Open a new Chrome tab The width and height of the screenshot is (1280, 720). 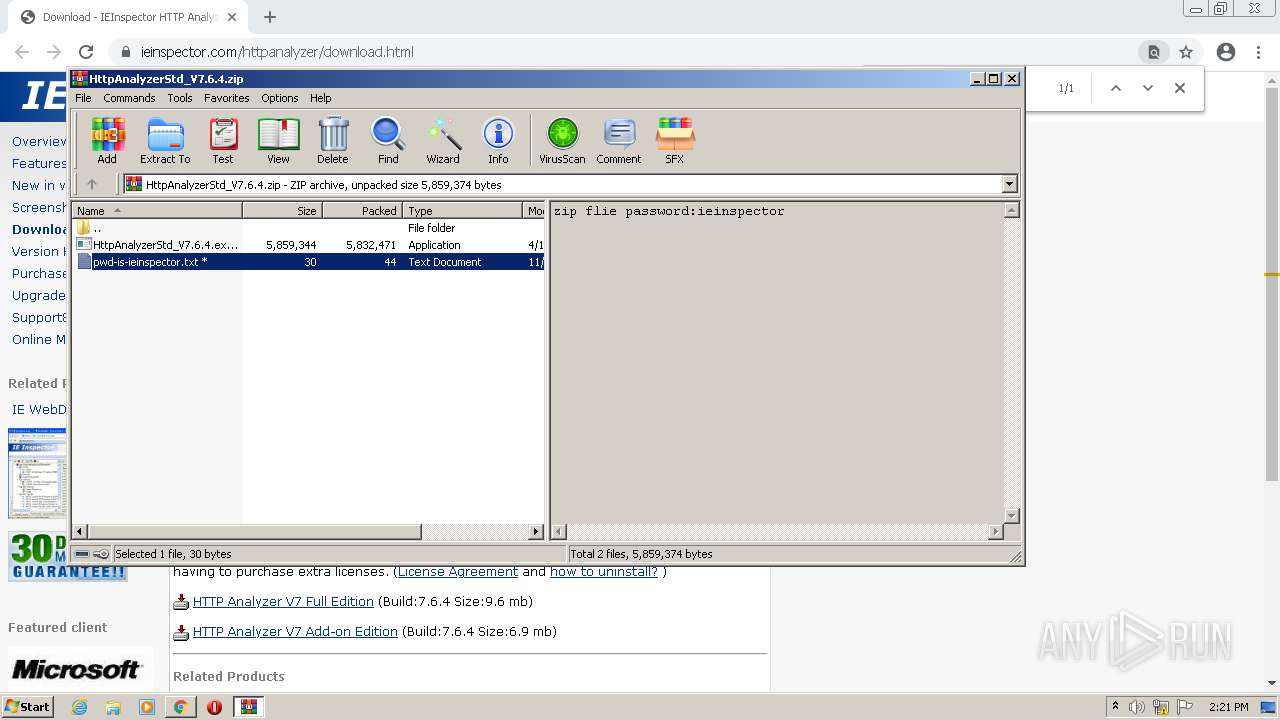tap(269, 17)
